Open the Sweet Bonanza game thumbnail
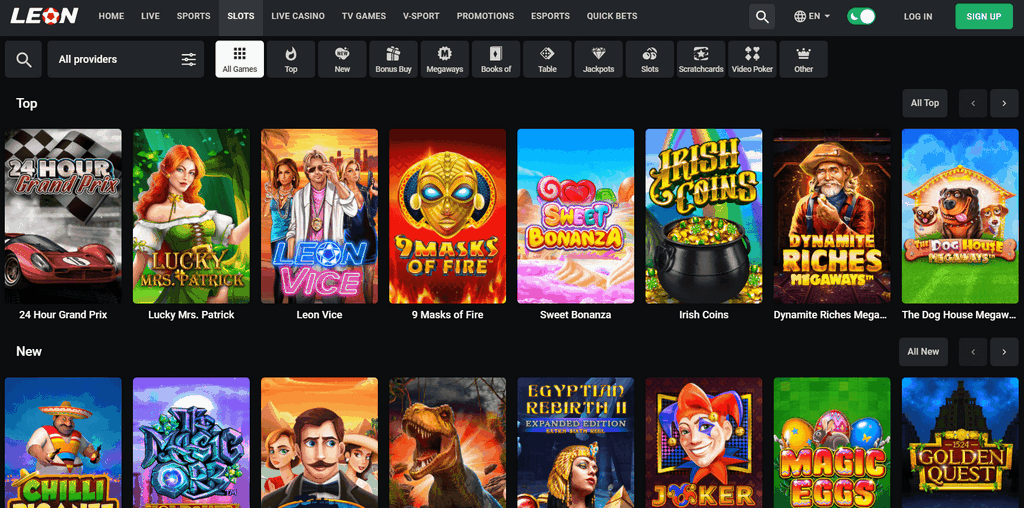Screen dimensions: 1024x508 click(x=575, y=216)
